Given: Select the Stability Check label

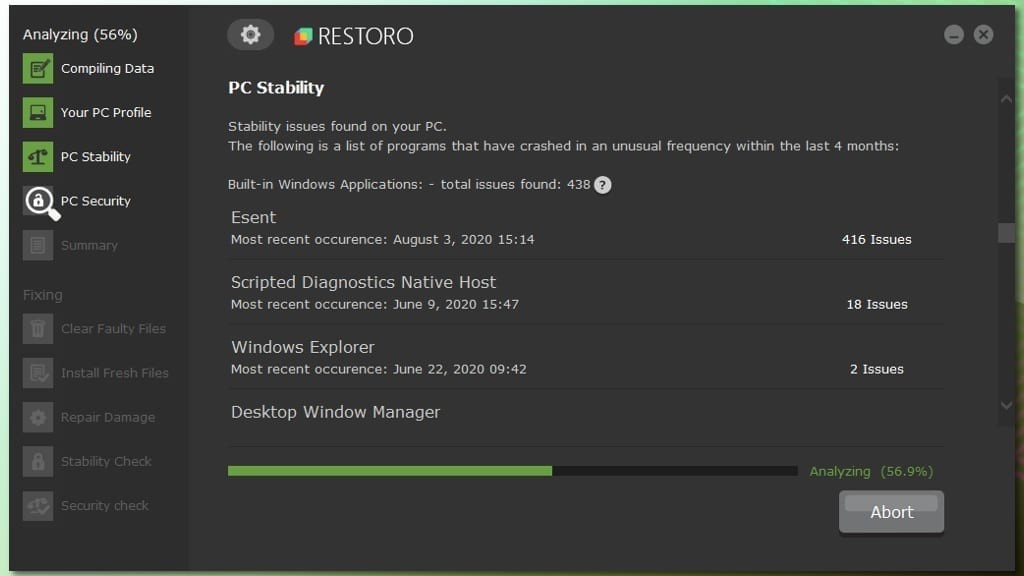Looking at the screenshot, I should point(106,462).
